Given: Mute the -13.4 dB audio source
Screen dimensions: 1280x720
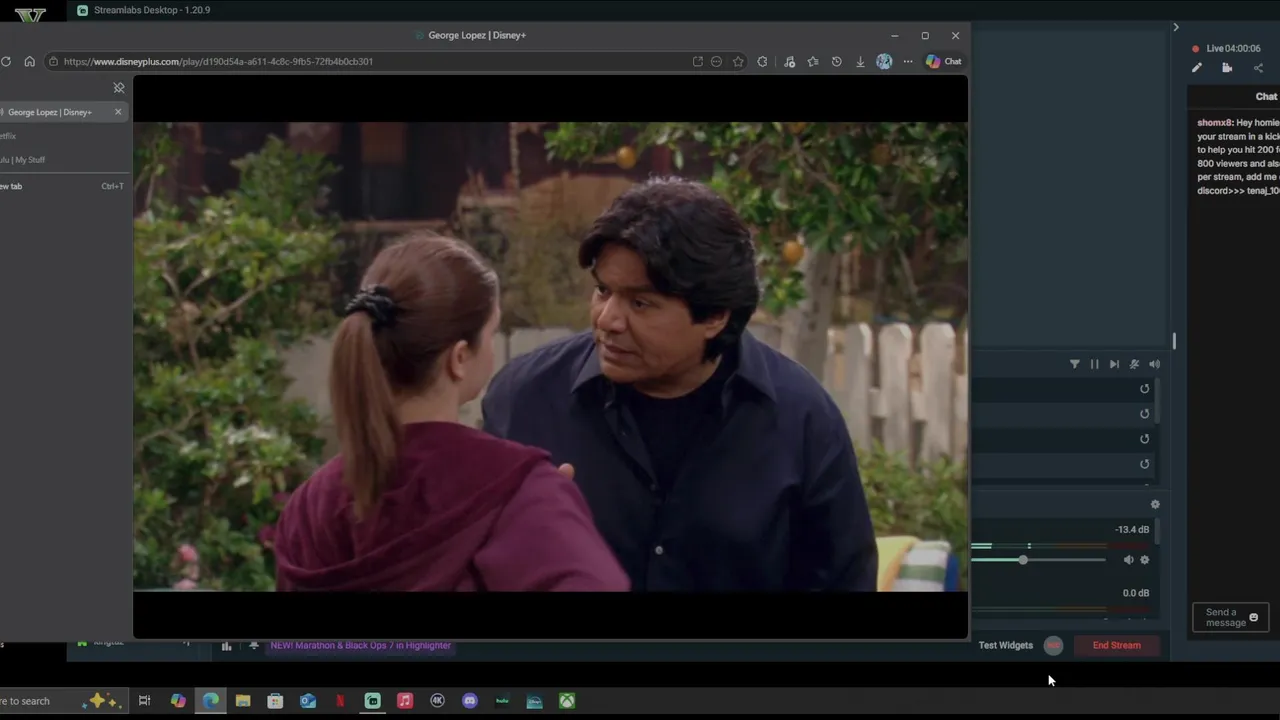Looking at the screenshot, I should pos(1128,560).
